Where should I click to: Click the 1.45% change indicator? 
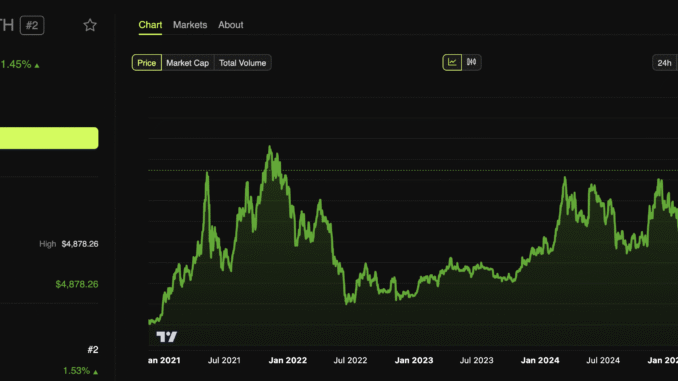pos(20,64)
